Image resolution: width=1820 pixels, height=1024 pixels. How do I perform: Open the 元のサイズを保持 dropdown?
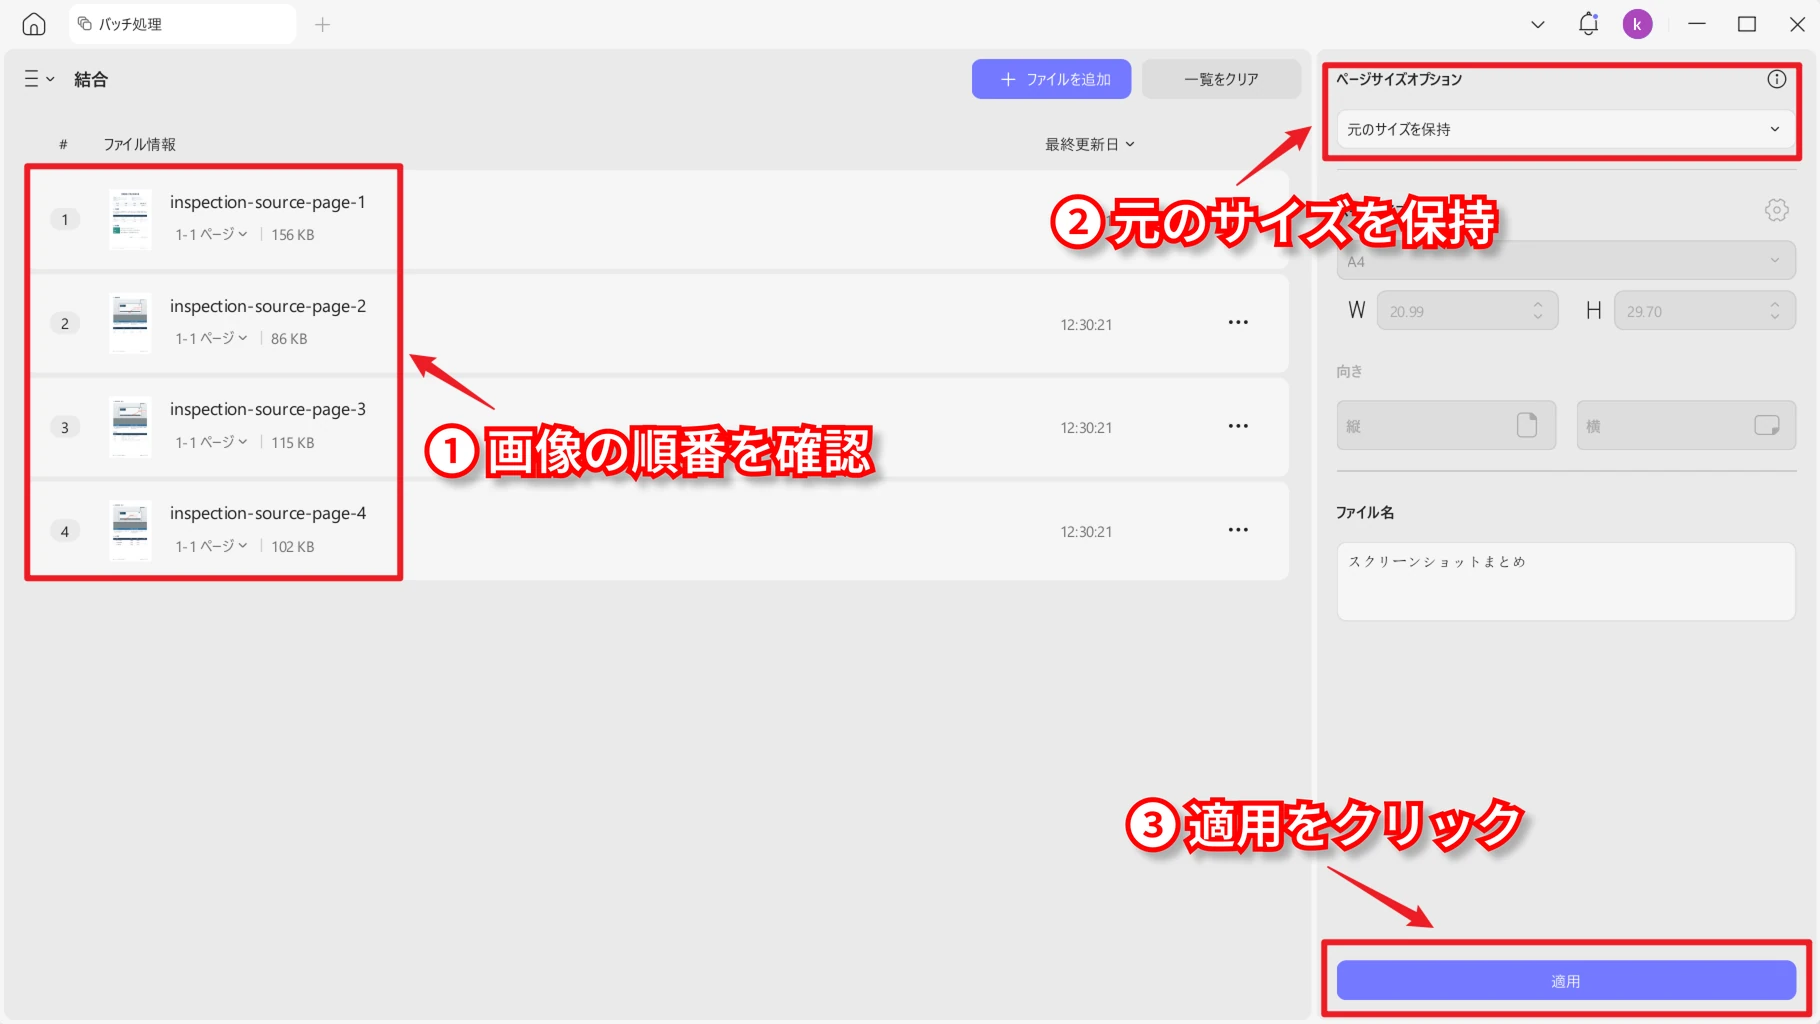pyautogui.click(x=1566, y=129)
